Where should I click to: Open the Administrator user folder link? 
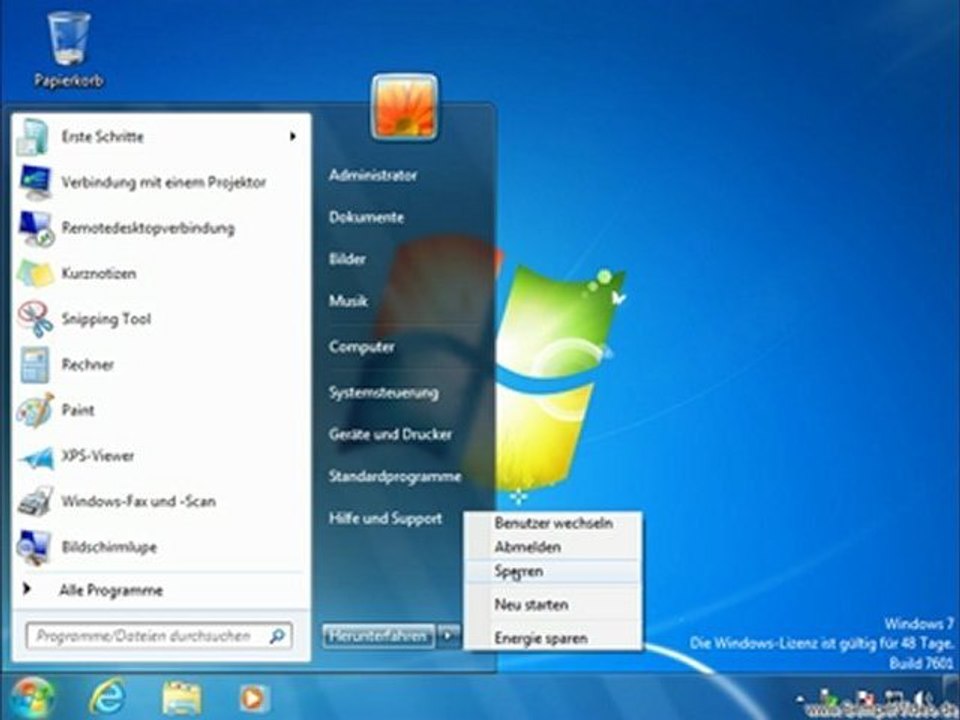372,176
